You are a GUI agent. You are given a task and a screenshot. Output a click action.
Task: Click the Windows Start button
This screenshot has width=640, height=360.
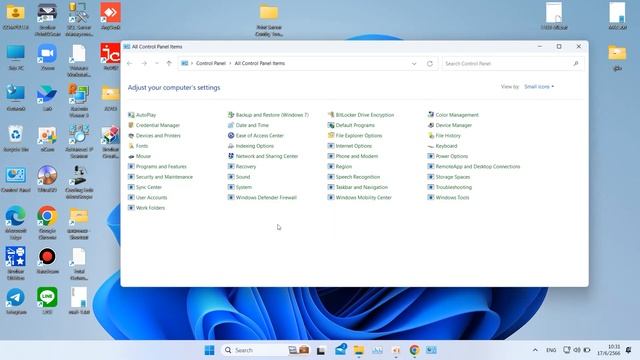pyautogui.click(x=209, y=350)
